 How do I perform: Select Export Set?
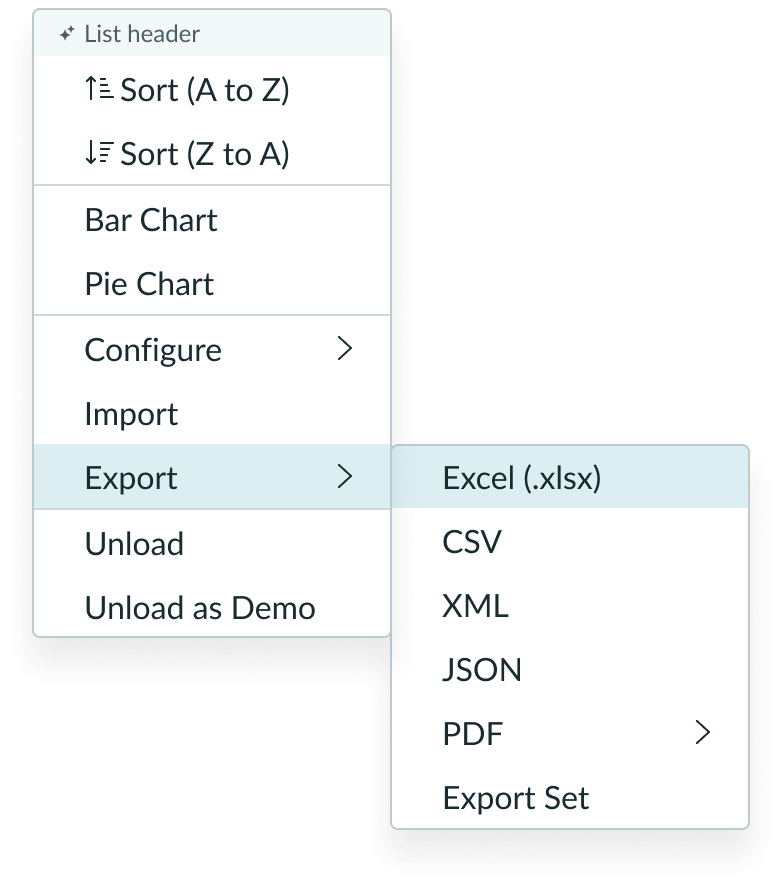(x=516, y=797)
